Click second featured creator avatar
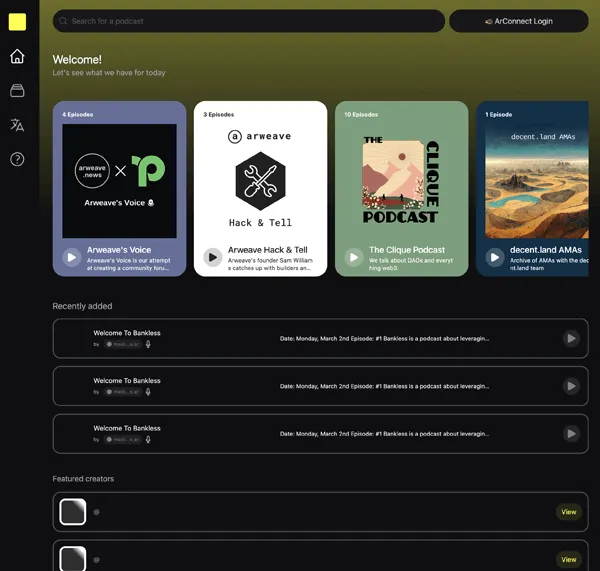600x571 pixels. (73, 559)
